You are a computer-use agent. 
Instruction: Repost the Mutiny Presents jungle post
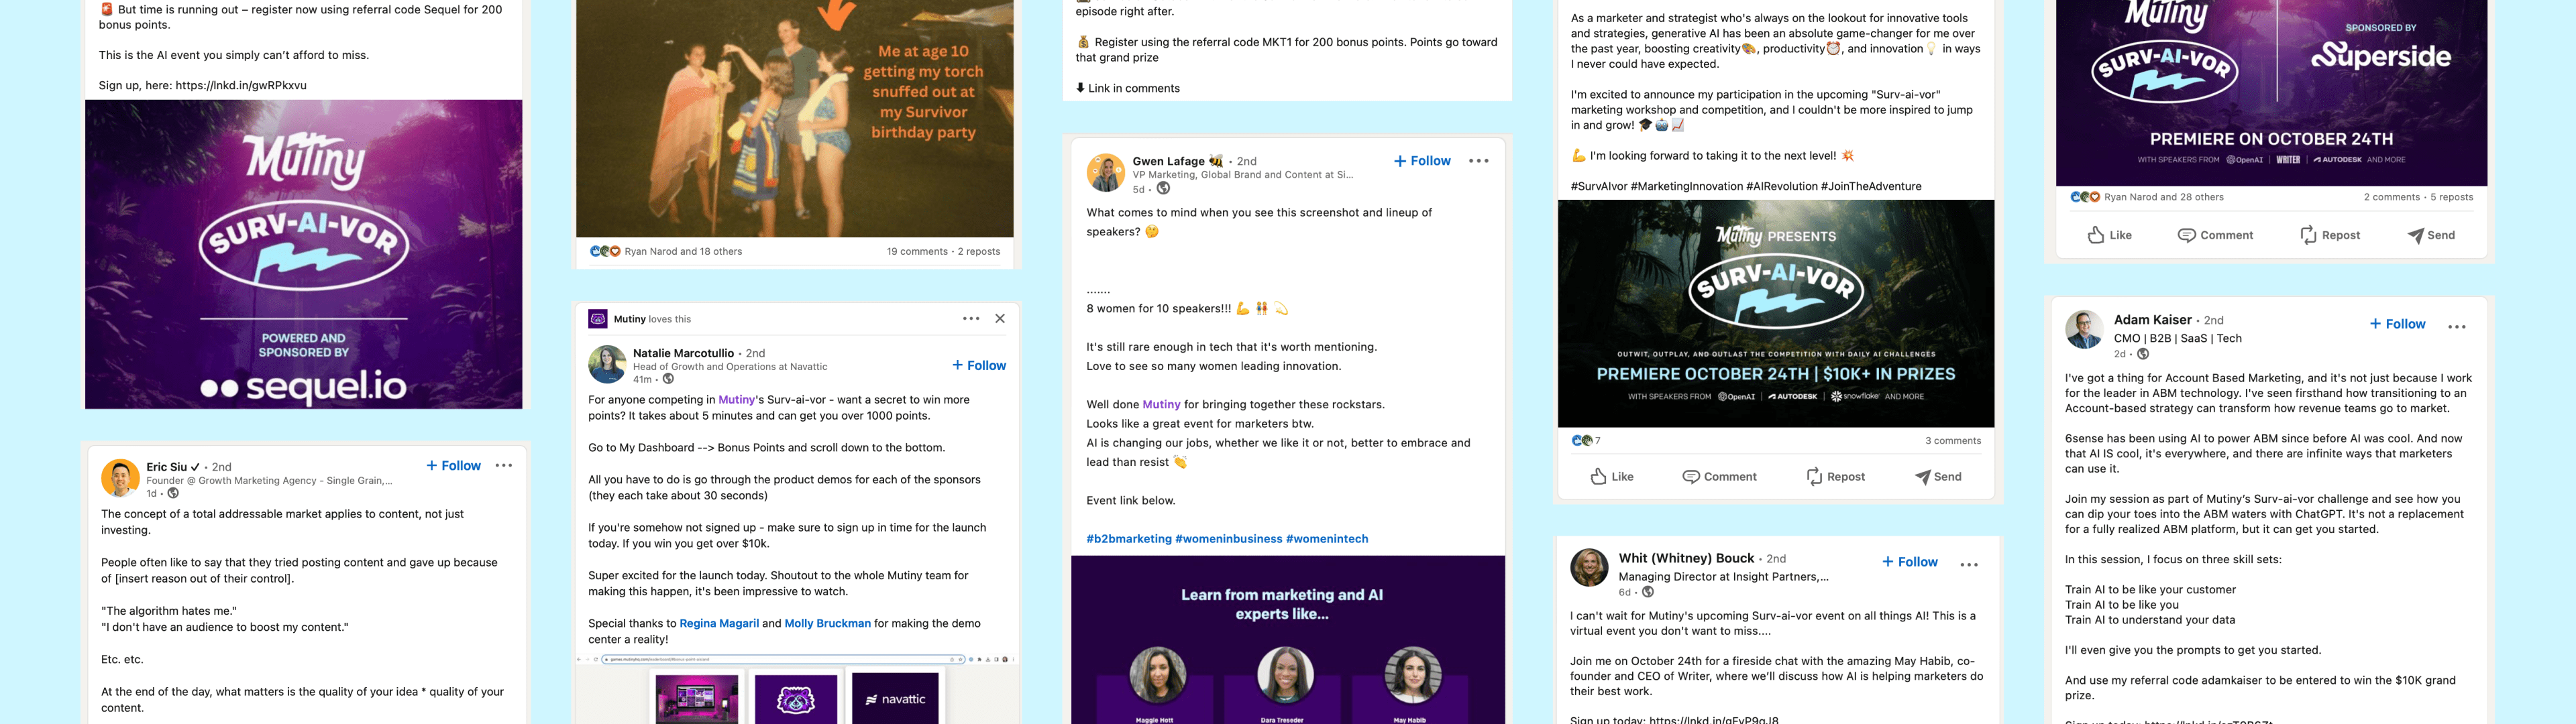click(x=1835, y=477)
